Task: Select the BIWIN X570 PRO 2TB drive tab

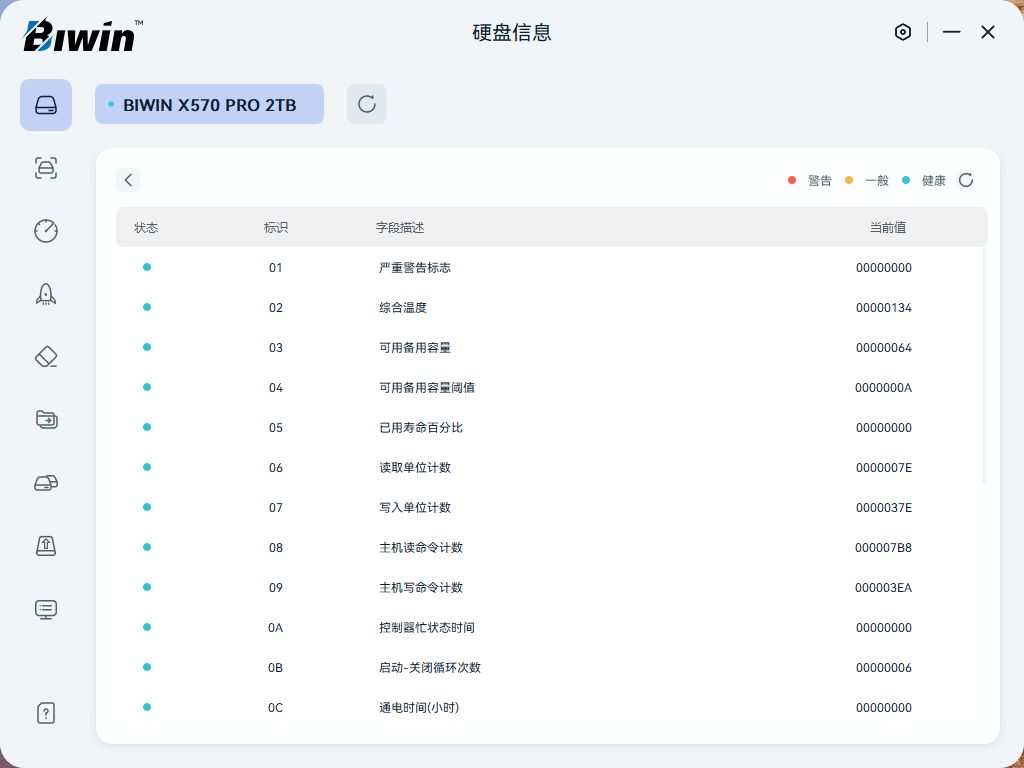Action: (209, 104)
